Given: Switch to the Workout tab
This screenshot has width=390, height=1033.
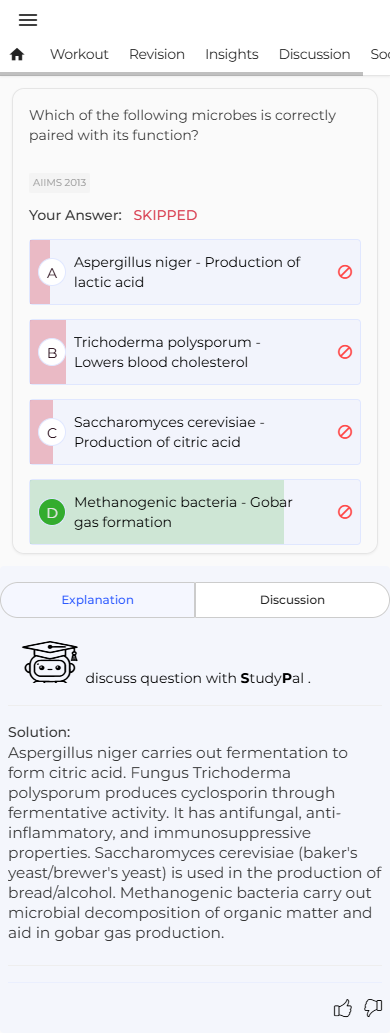Looking at the screenshot, I should (79, 55).
